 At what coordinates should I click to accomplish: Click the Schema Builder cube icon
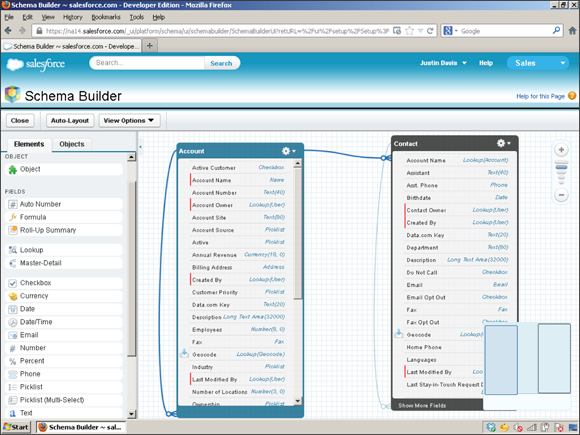(x=12, y=94)
